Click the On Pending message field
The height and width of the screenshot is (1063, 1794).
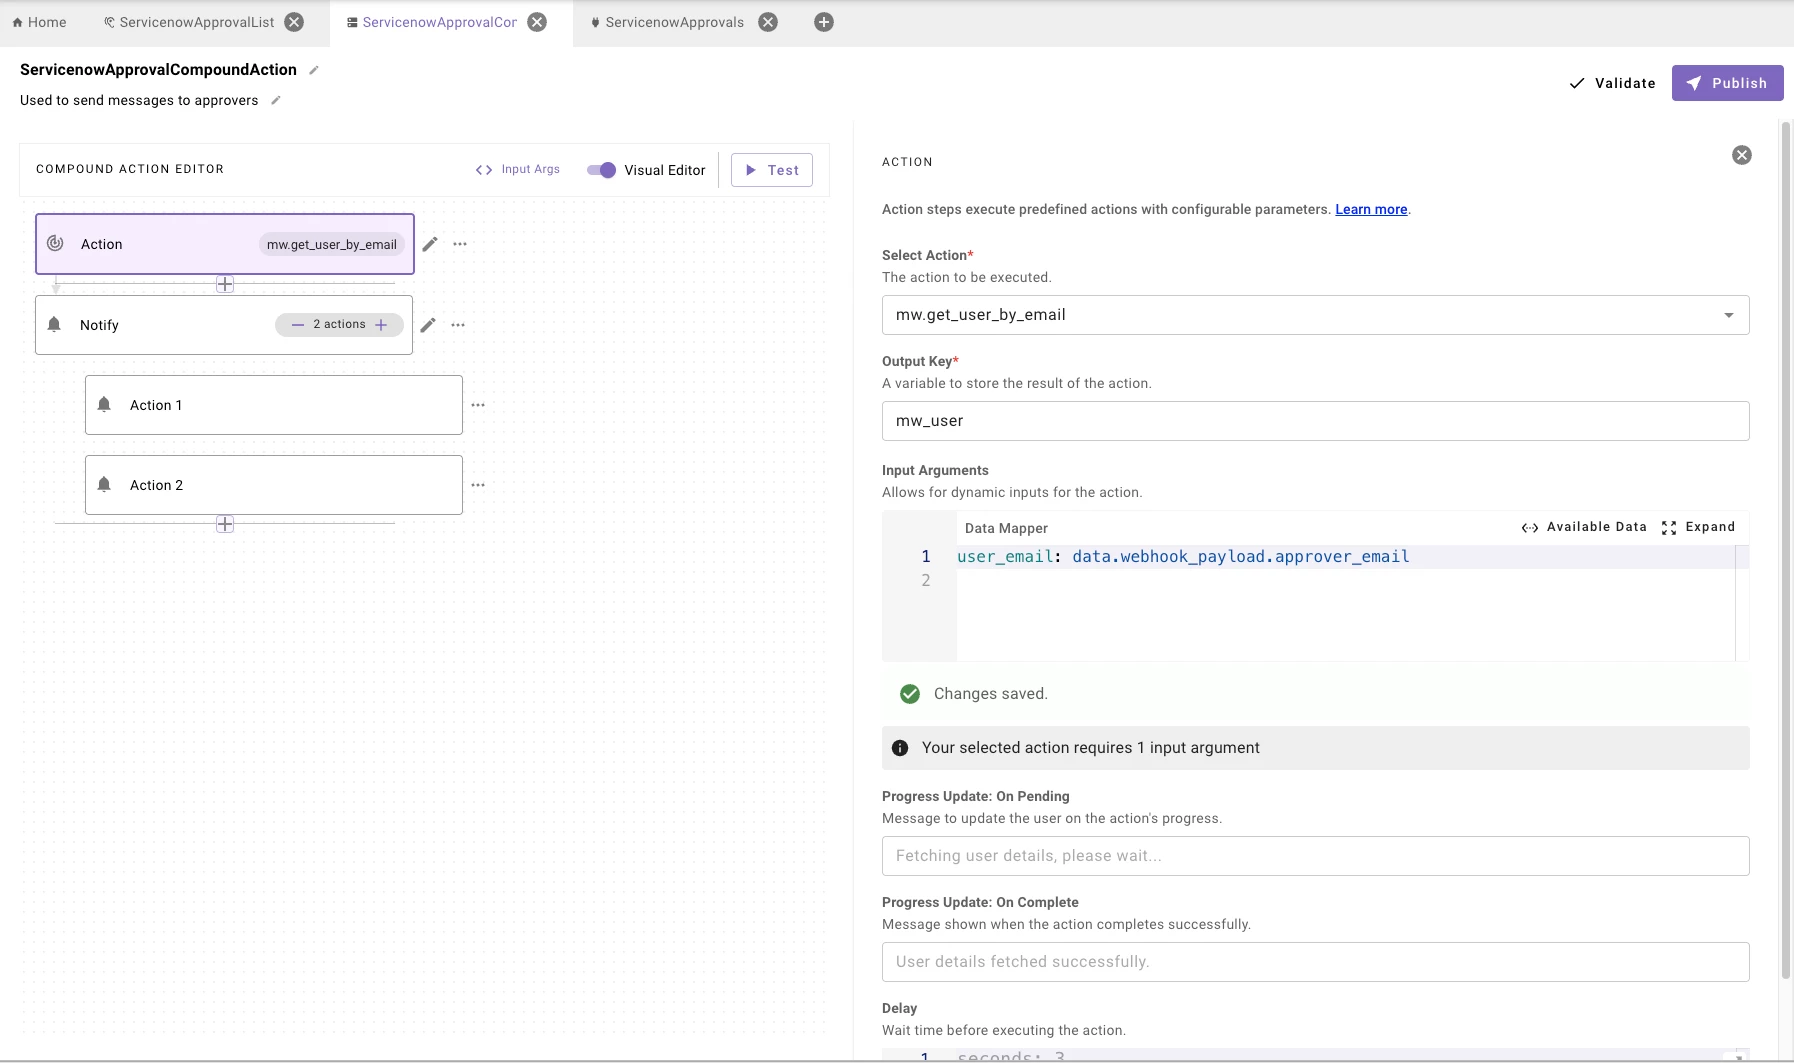coord(1315,856)
